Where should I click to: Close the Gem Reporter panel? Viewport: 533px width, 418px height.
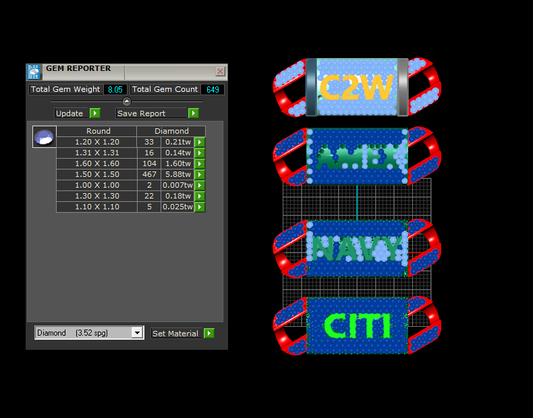pyautogui.click(x=220, y=71)
